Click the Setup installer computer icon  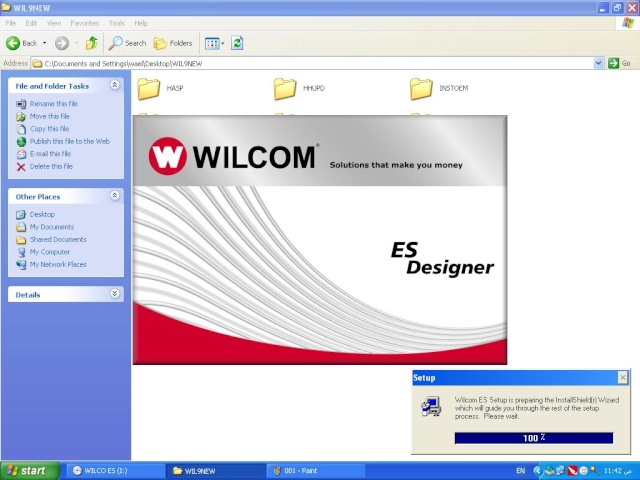(431, 407)
